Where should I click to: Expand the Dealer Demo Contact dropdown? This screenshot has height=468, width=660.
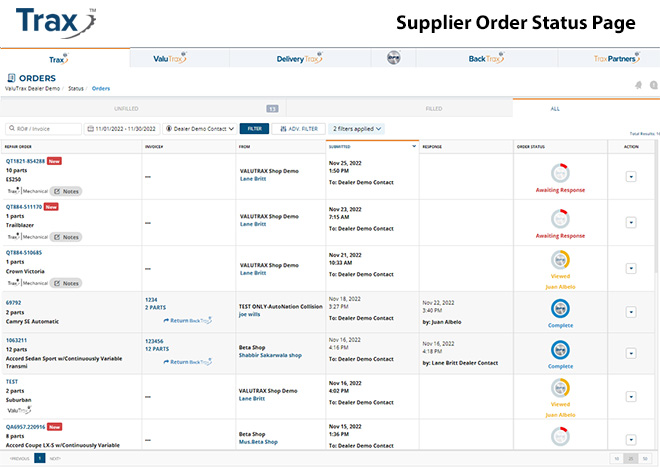click(200, 129)
